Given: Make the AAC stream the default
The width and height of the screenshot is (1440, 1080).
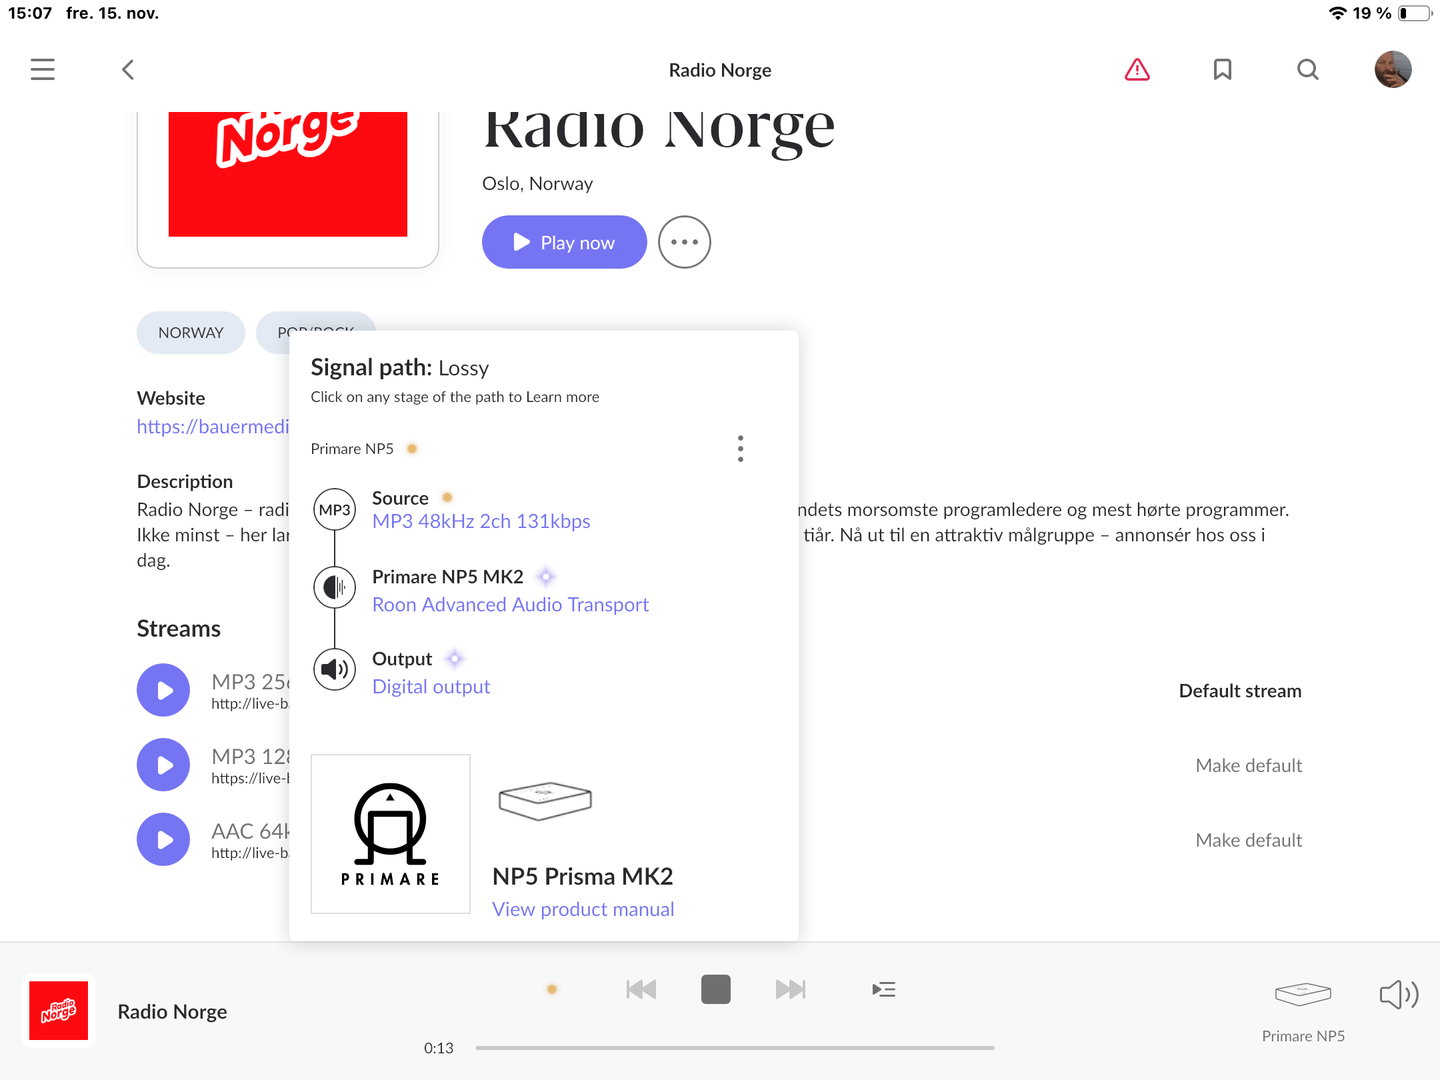Looking at the screenshot, I should [1248, 840].
